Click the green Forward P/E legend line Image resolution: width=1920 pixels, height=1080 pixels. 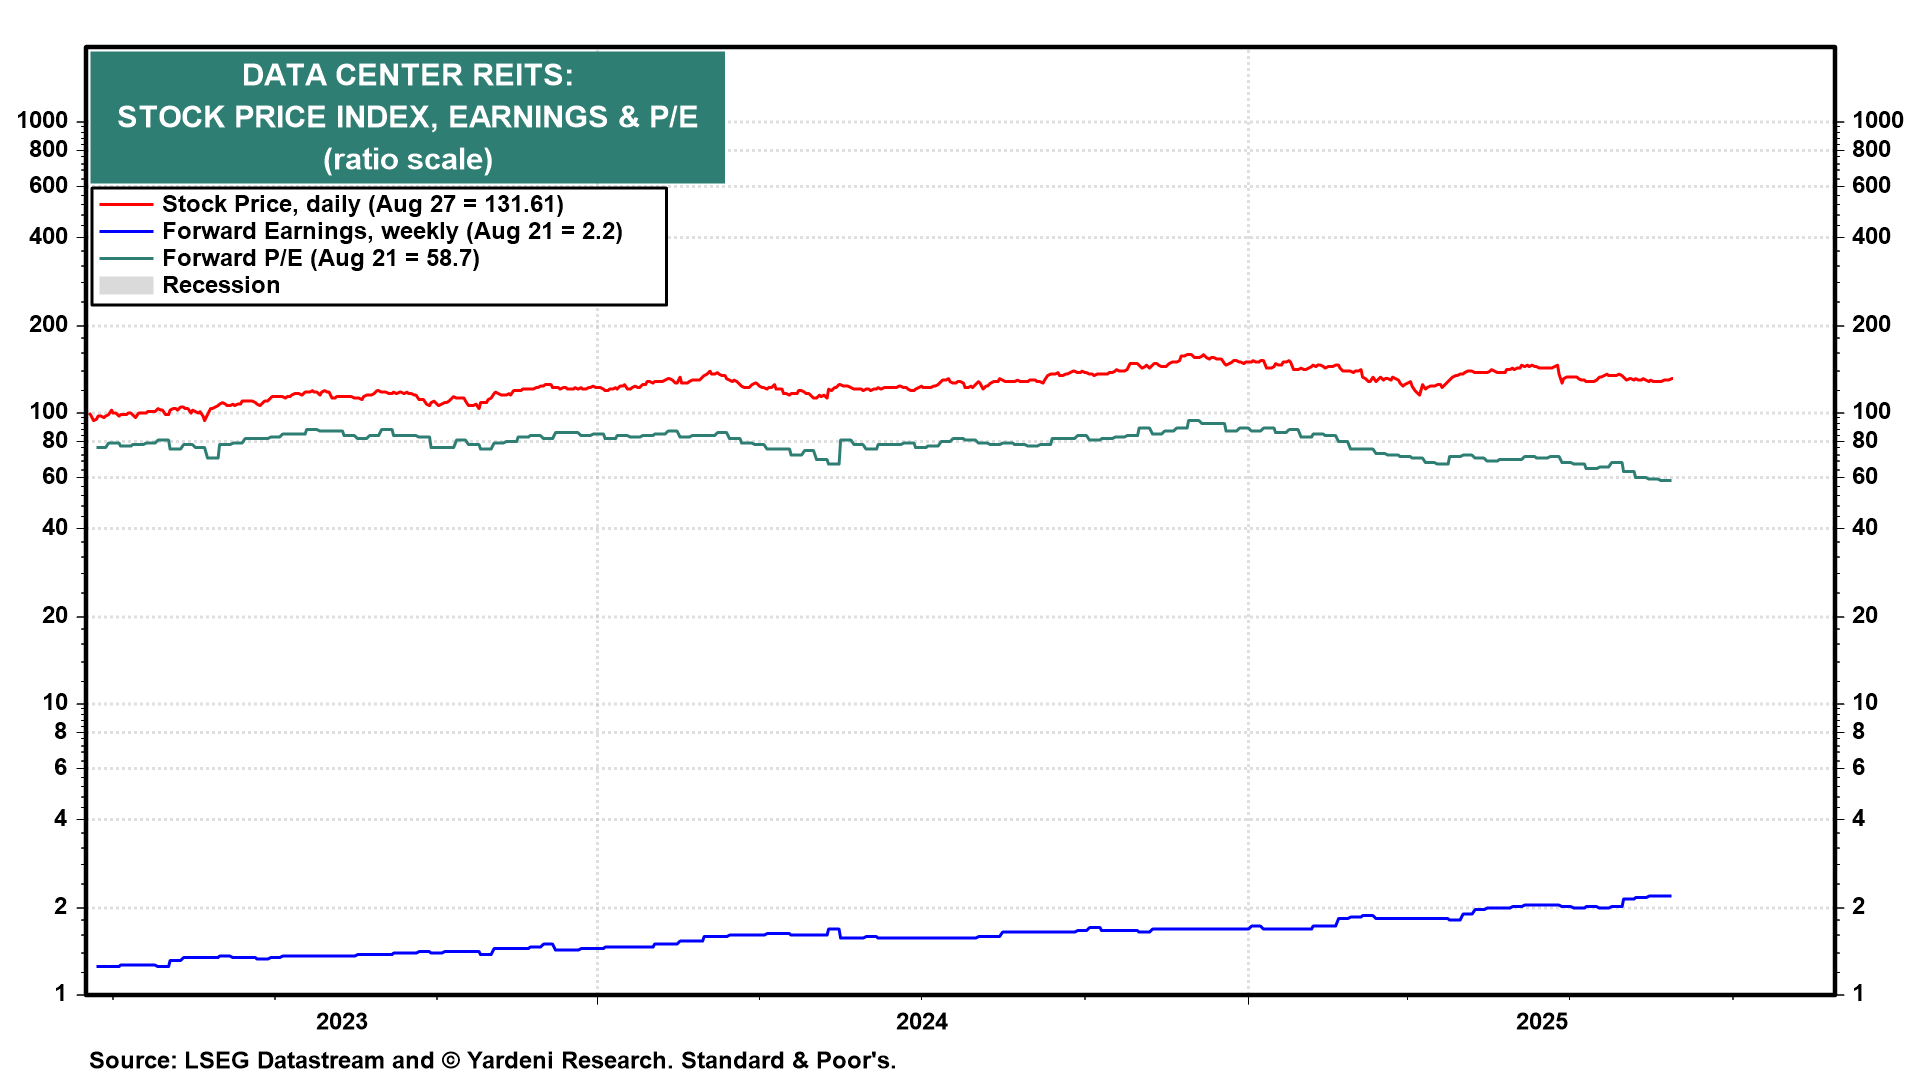point(126,258)
